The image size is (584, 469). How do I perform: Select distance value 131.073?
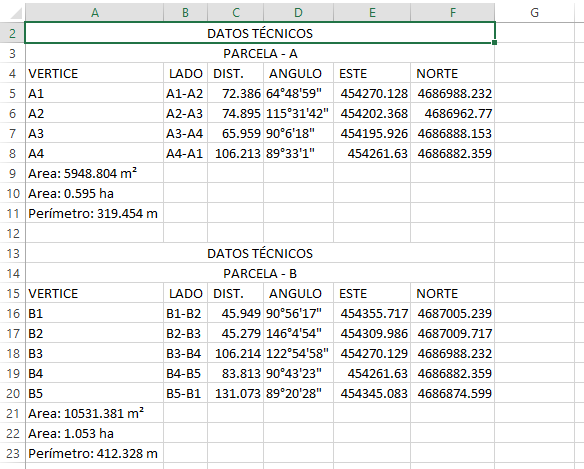click(x=235, y=393)
